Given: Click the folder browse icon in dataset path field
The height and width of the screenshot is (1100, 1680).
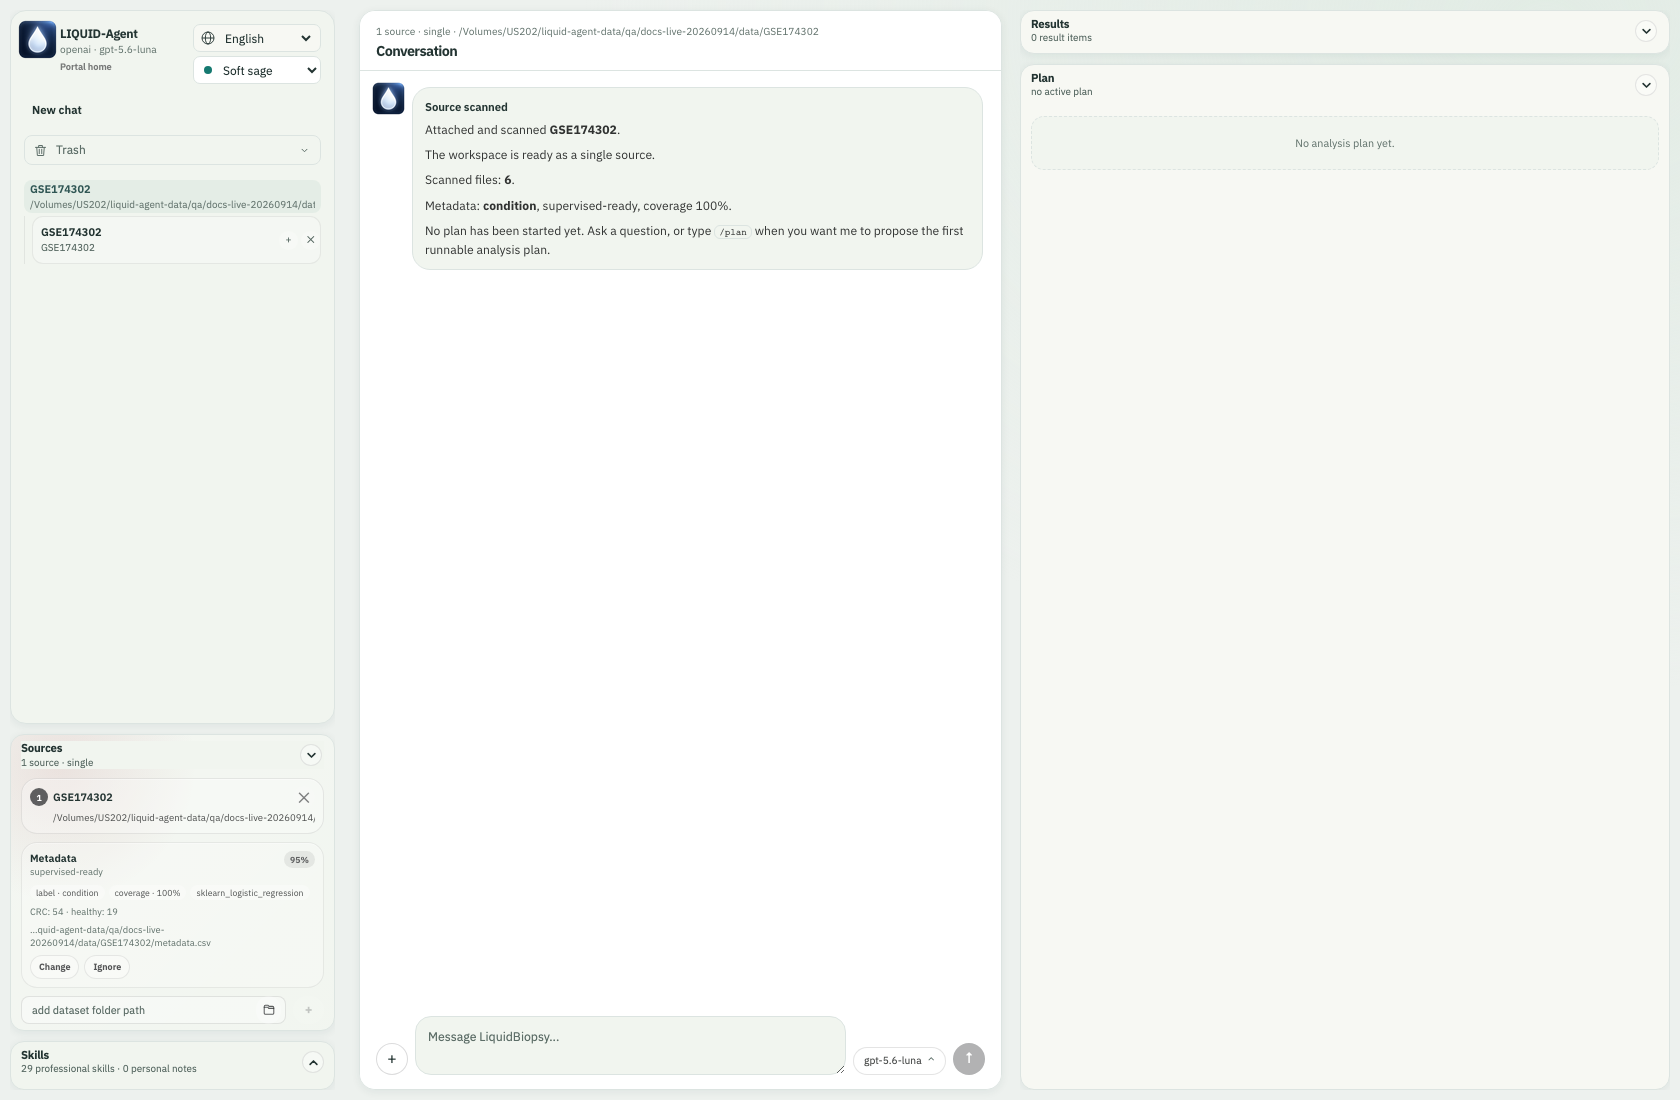Looking at the screenshot, I should pyautogui.click(x=269, y=1010).
